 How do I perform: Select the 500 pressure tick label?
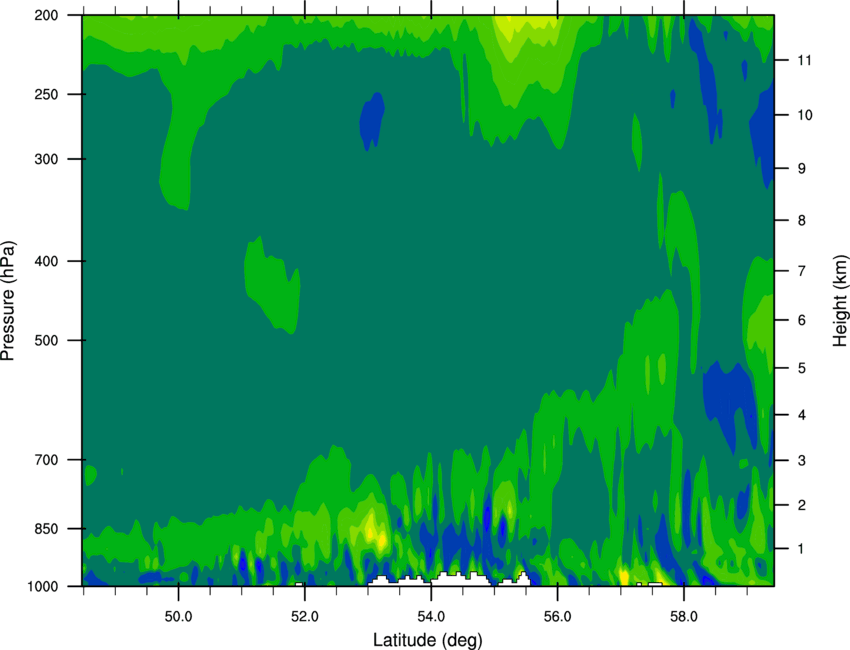46,340
